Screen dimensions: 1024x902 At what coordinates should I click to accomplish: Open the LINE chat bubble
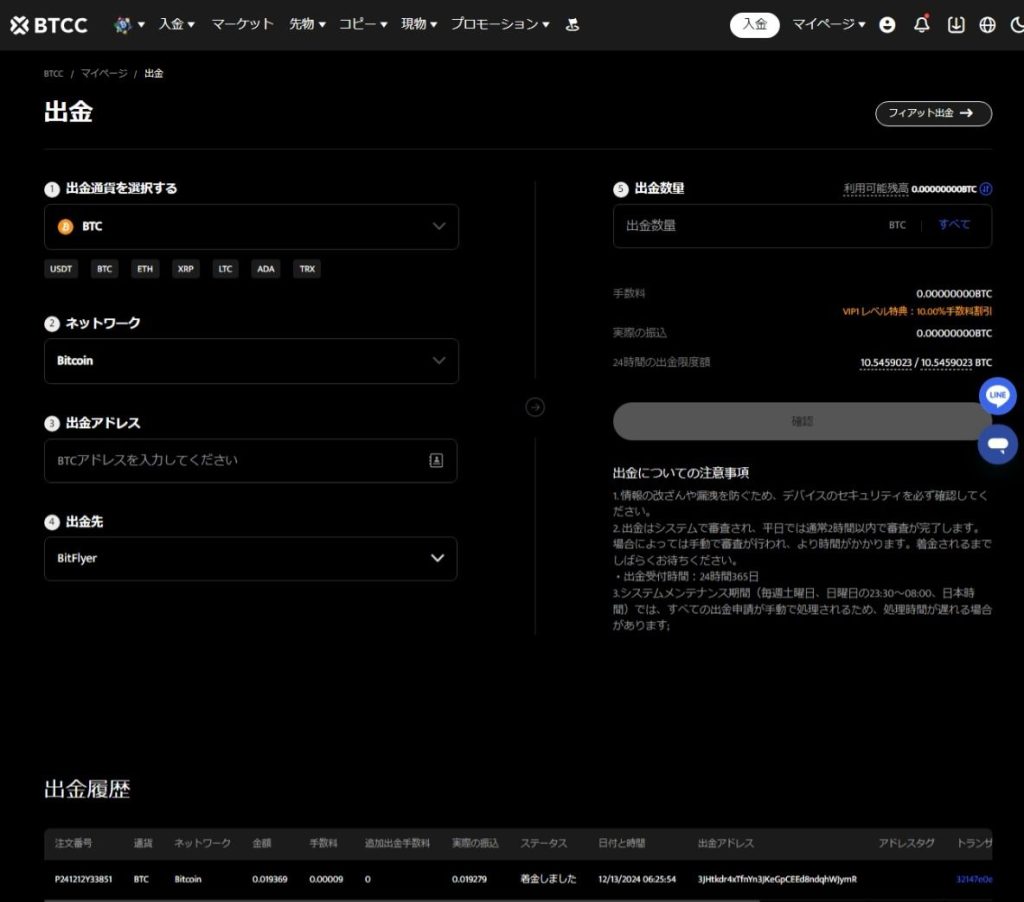pyautogui.click(x=997, y=396)
